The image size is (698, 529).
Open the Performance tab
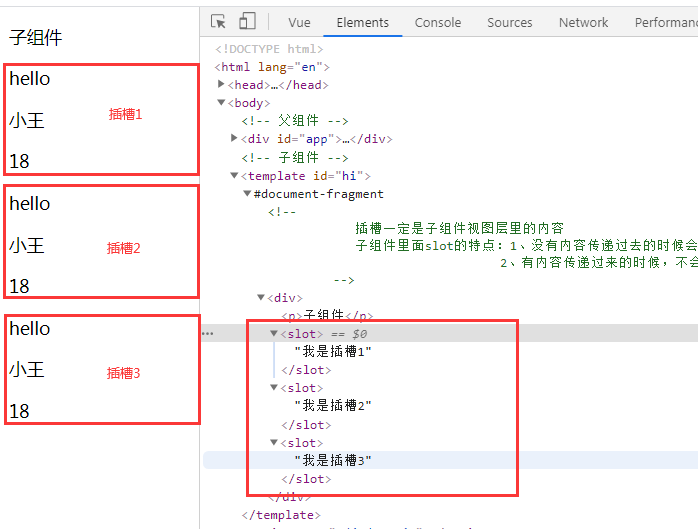[x=665, y=22]
